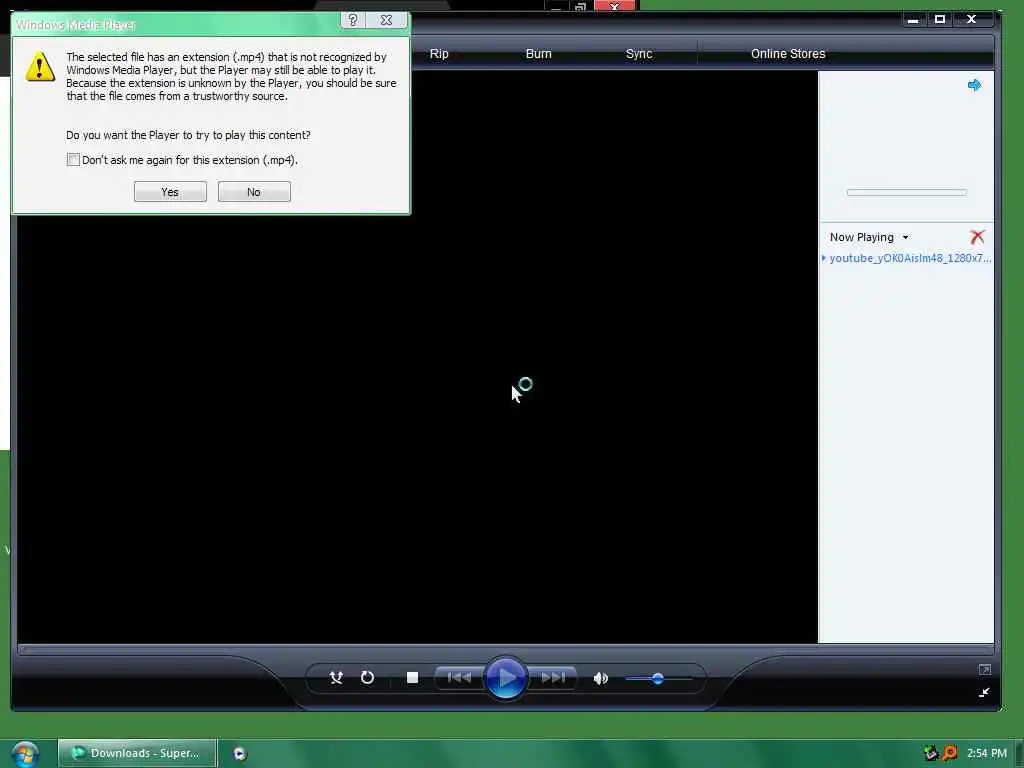Open the Windows Start orb
This screenshot has height=768, width=1024.
coord(24,753)
